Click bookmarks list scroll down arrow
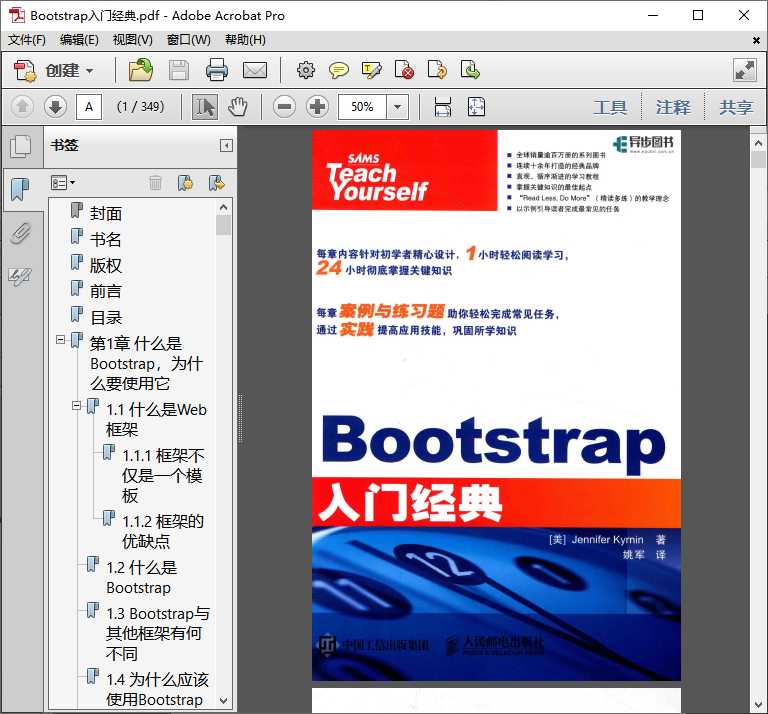Image resolution: width=768 pixels, height=714 pixels. pyautogui.click(x=223, y=701)
